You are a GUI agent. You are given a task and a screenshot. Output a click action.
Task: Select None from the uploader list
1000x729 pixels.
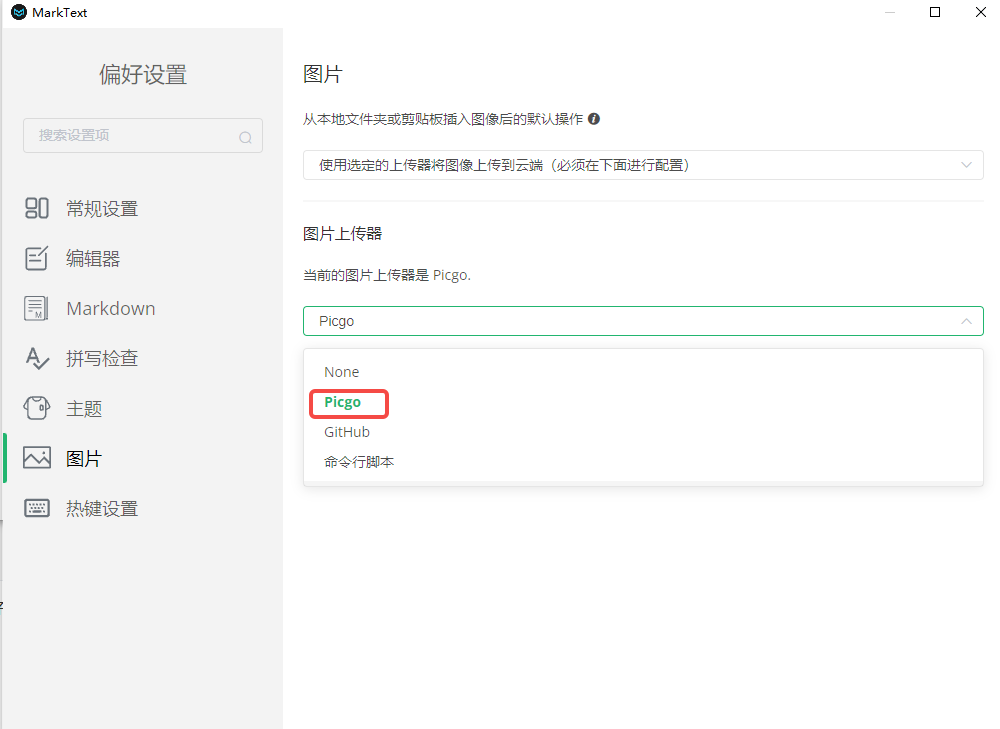point(341,371)
